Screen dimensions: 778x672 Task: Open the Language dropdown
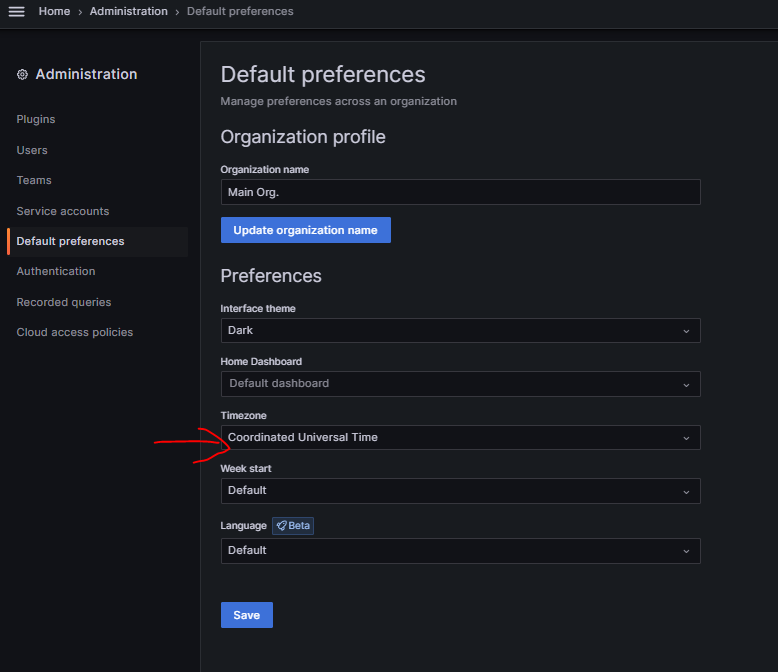click(x=460, y=551)
